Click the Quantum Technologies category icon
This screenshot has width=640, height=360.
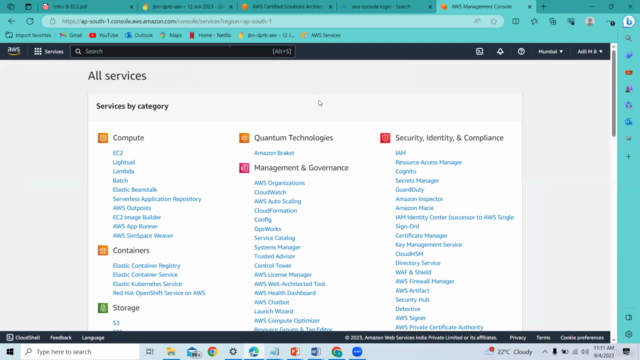click(x=244, y=138)
